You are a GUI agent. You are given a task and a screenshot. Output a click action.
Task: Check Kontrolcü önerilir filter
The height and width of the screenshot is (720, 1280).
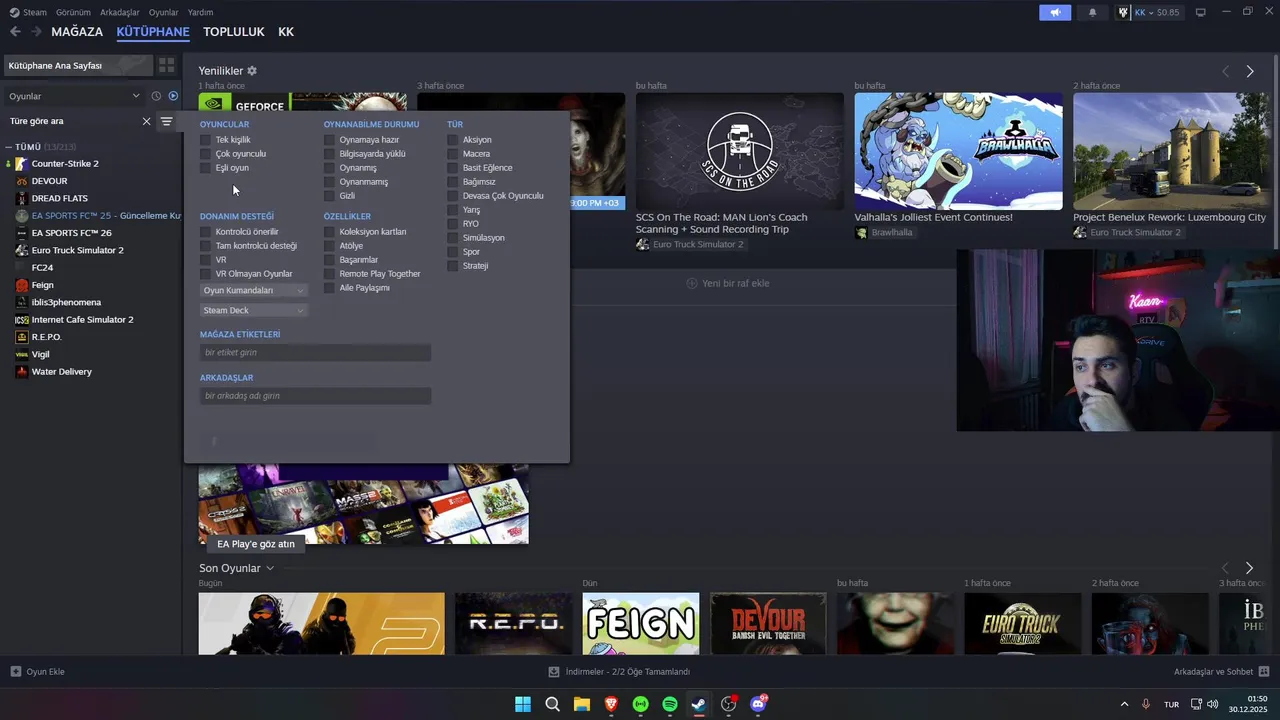[206, 232]
